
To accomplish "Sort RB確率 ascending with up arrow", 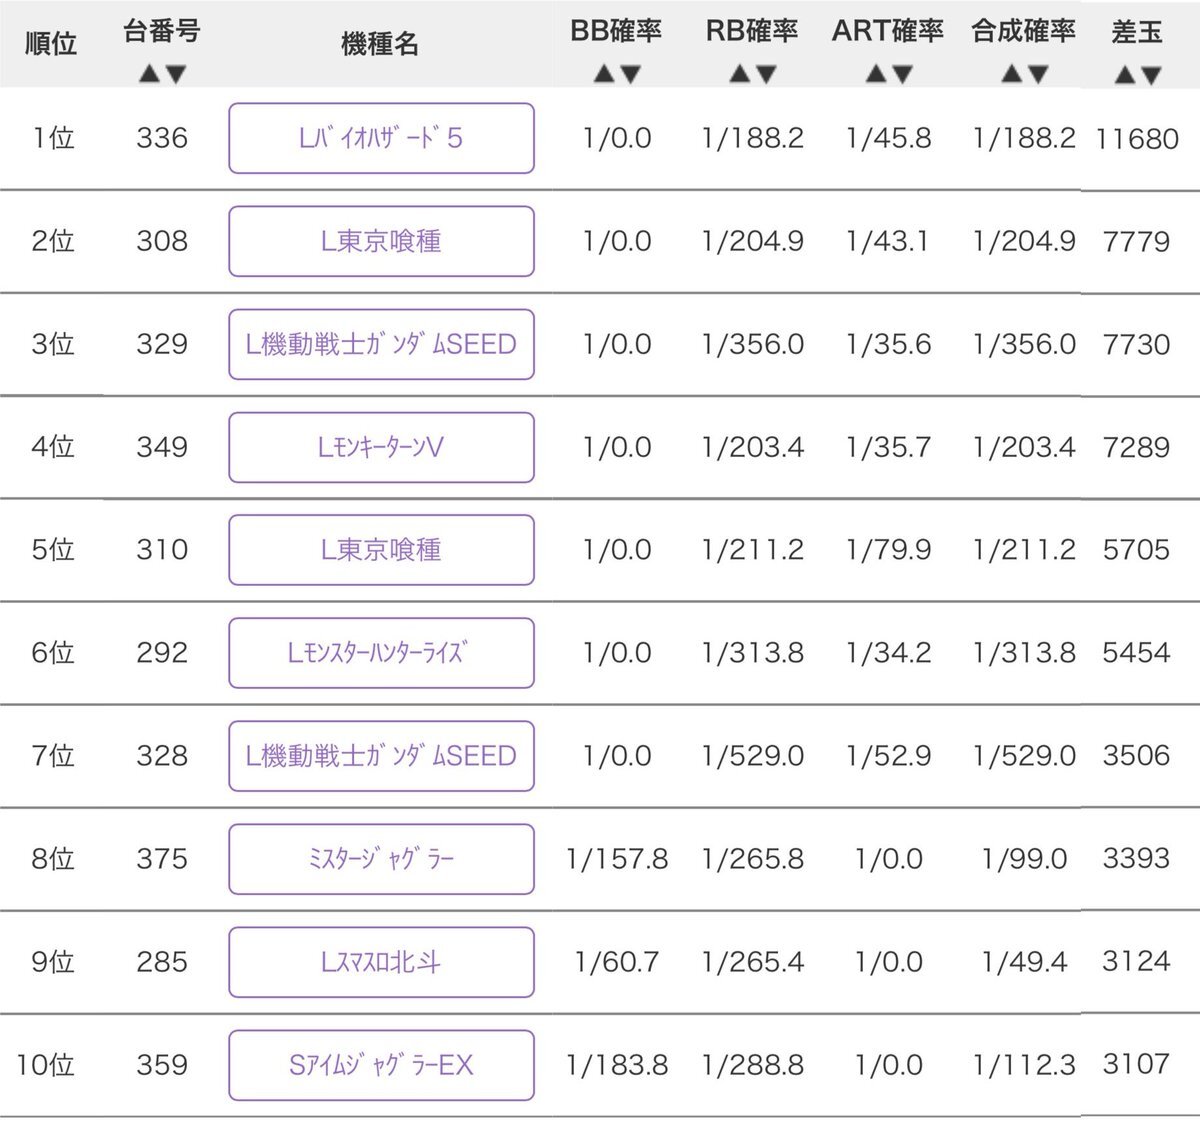I will click(739, 74).
